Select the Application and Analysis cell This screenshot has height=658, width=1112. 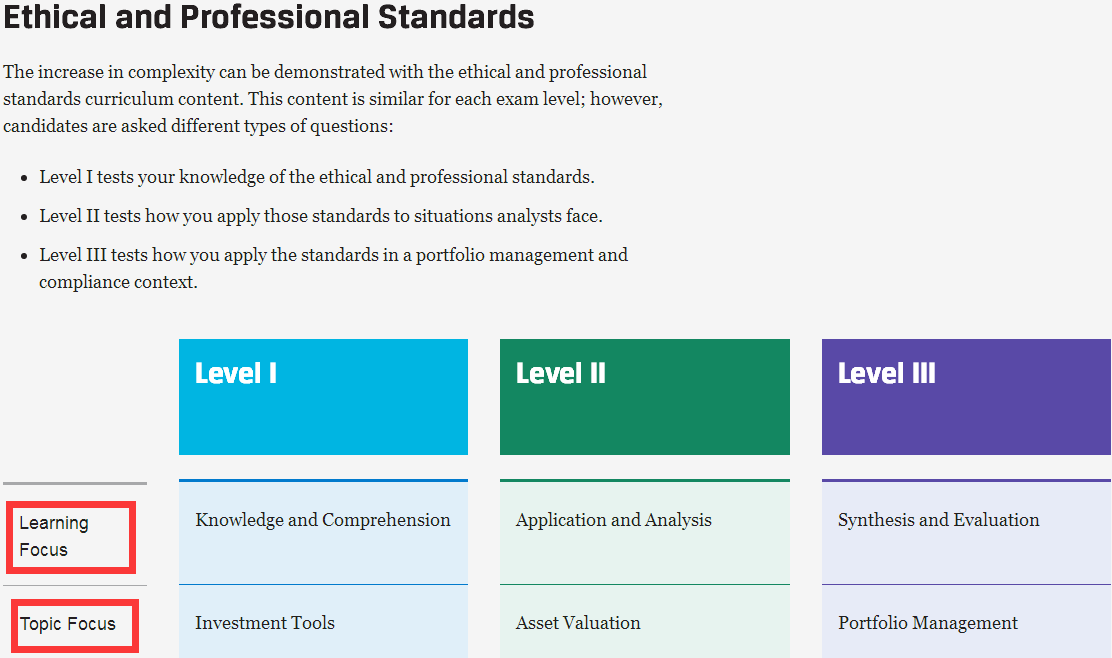[614, 520]
